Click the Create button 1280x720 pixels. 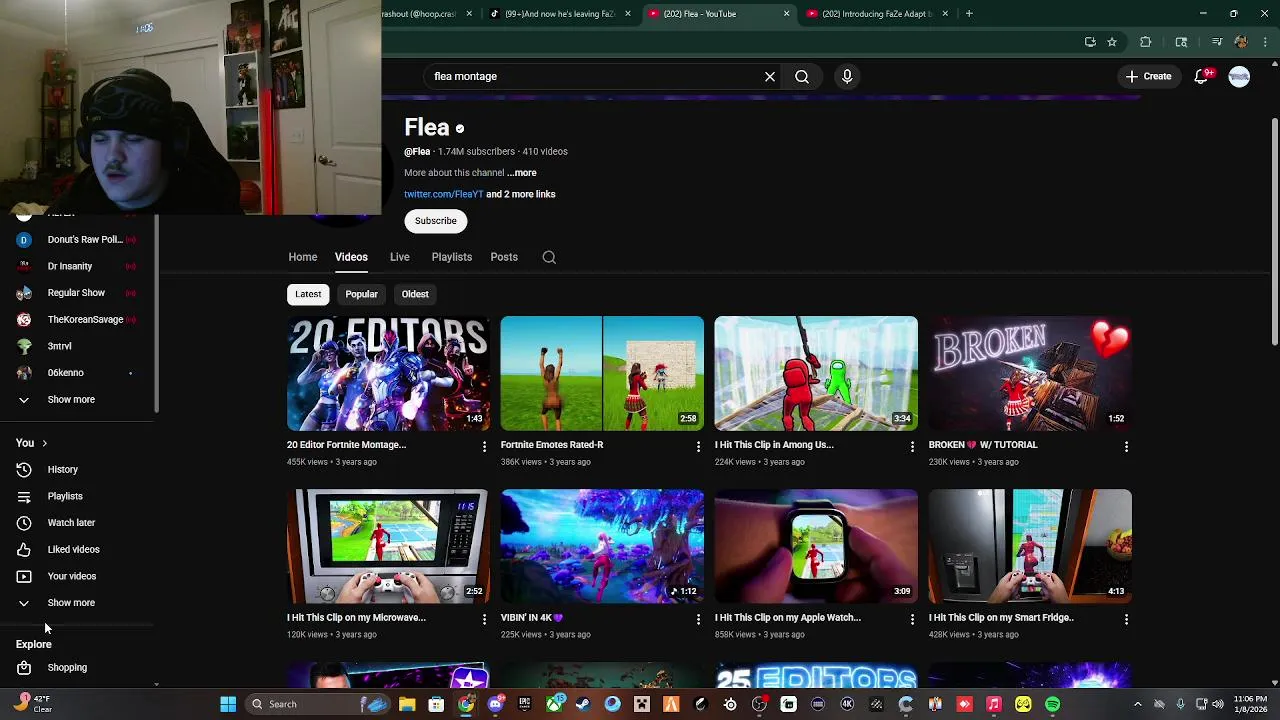(x=1148, y=76)
